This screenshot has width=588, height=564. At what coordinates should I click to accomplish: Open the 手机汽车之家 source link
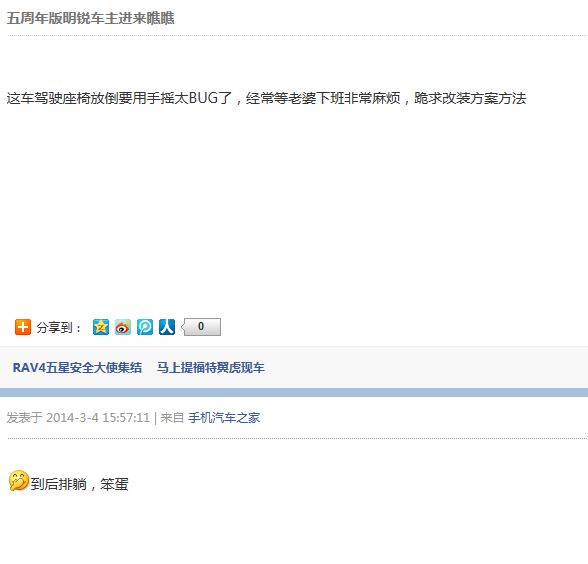tap(224, 418)
